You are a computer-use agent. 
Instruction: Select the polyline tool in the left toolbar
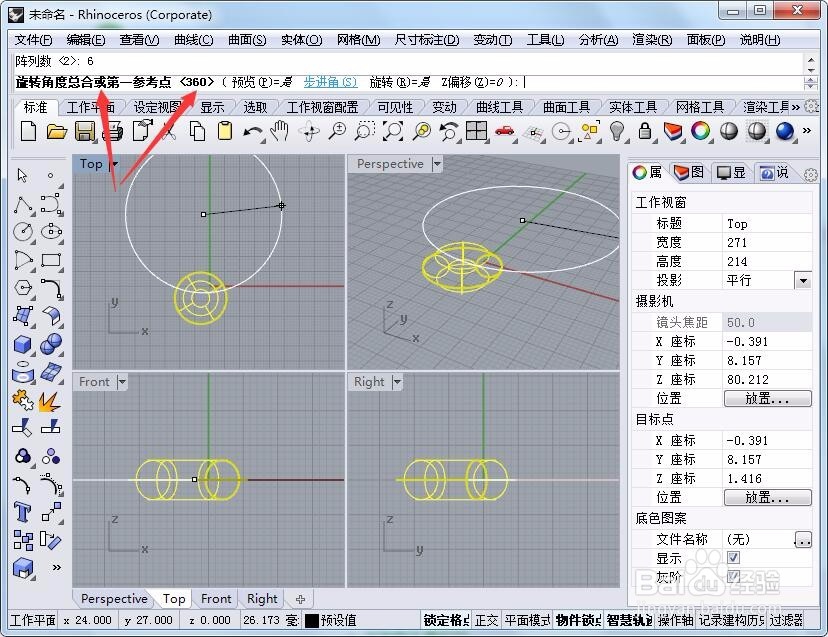tap(23, 204)
